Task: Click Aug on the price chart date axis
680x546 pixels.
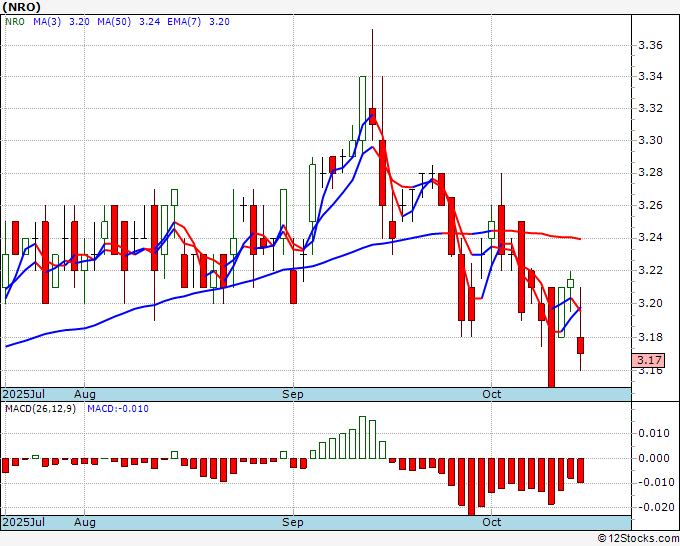Action: (85, 394)
